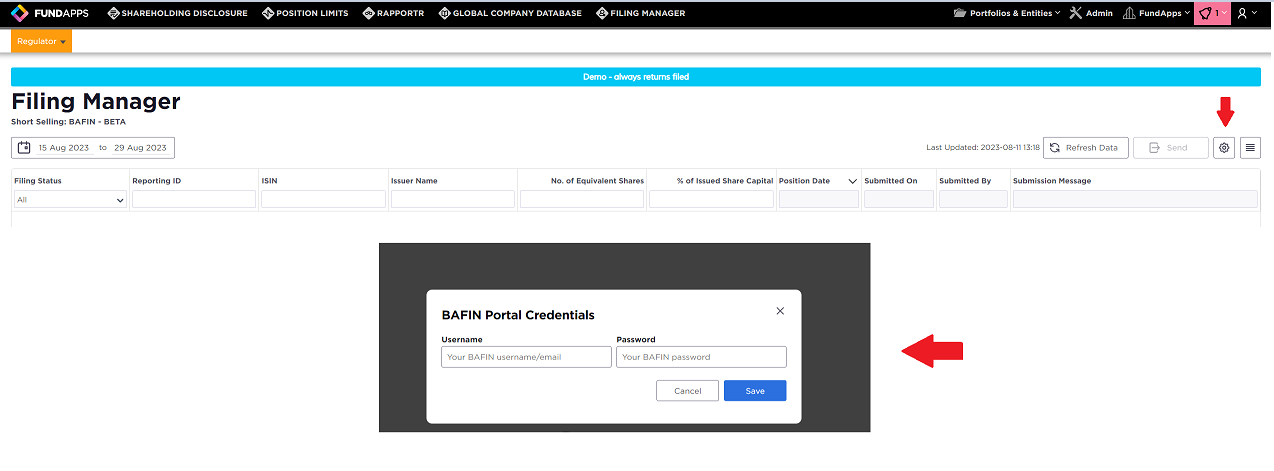
Task: Open the Admin section
Action: [x=1090, y=13]
